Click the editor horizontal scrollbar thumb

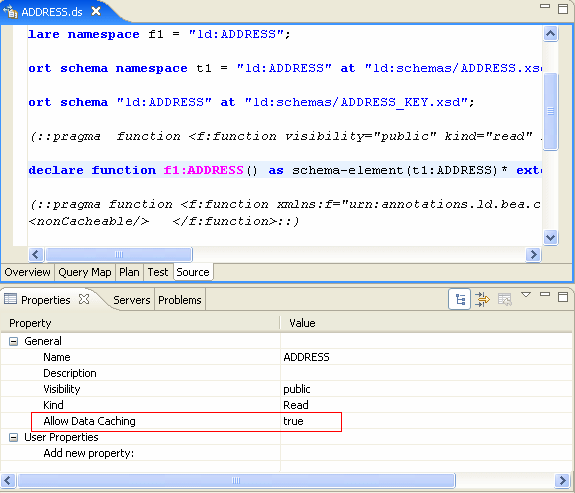tap(119, 254)
